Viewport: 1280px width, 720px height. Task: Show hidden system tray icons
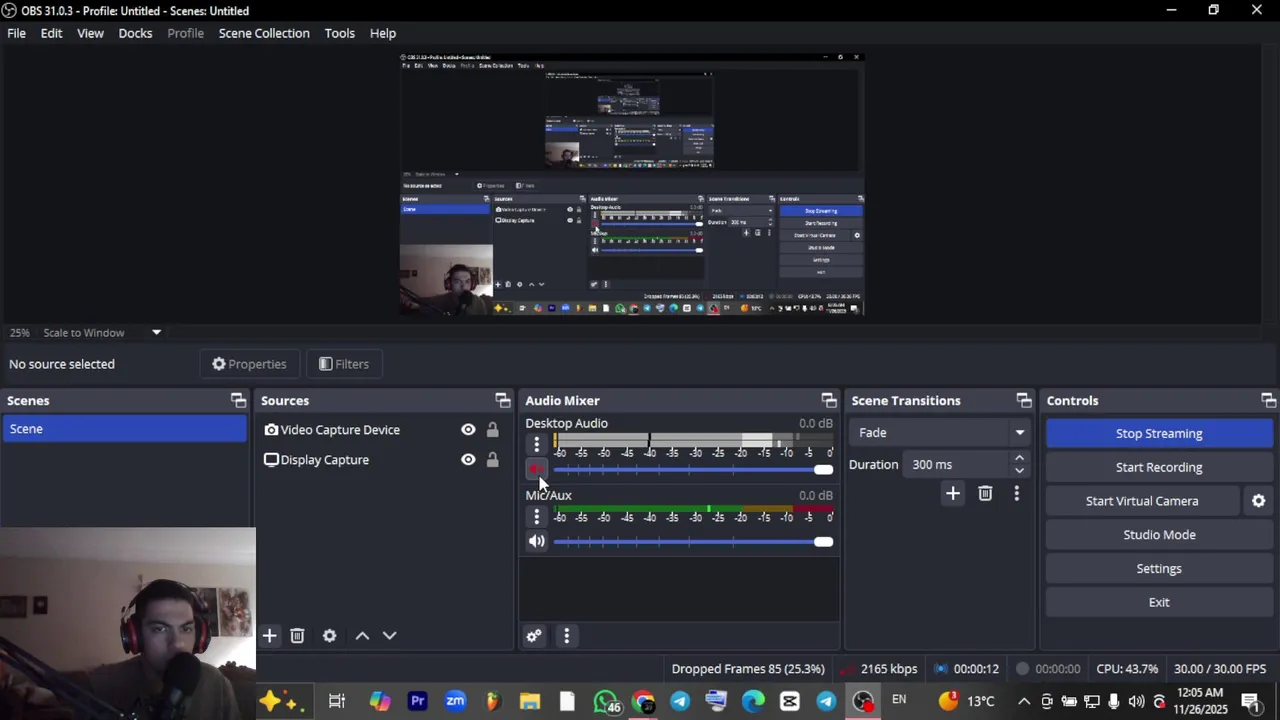(x=1024, y=701)
